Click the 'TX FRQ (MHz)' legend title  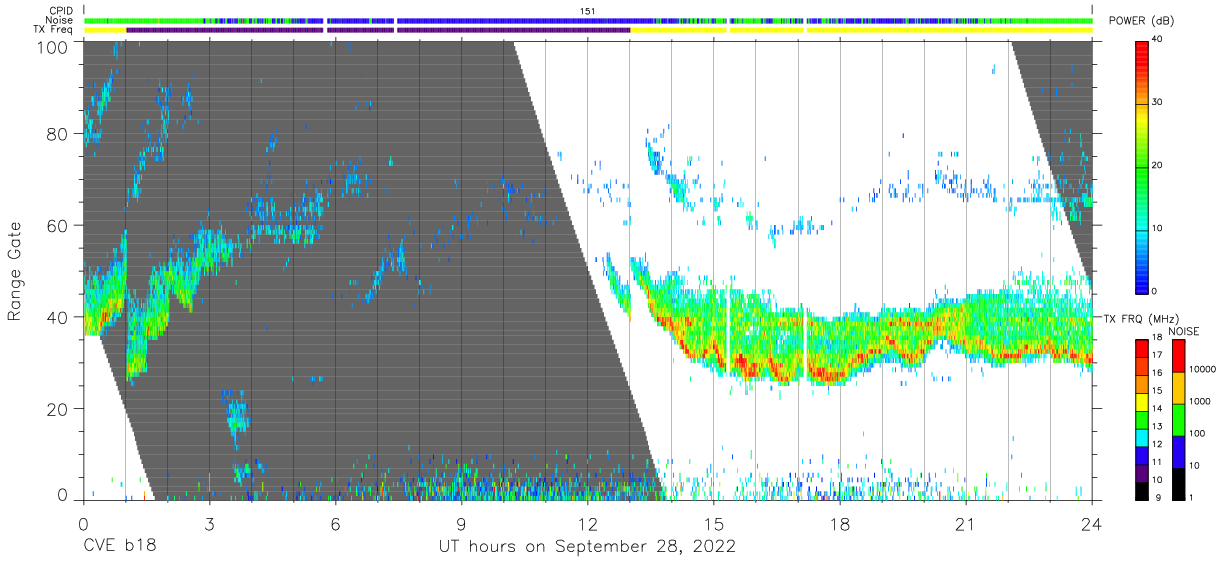1140,319
